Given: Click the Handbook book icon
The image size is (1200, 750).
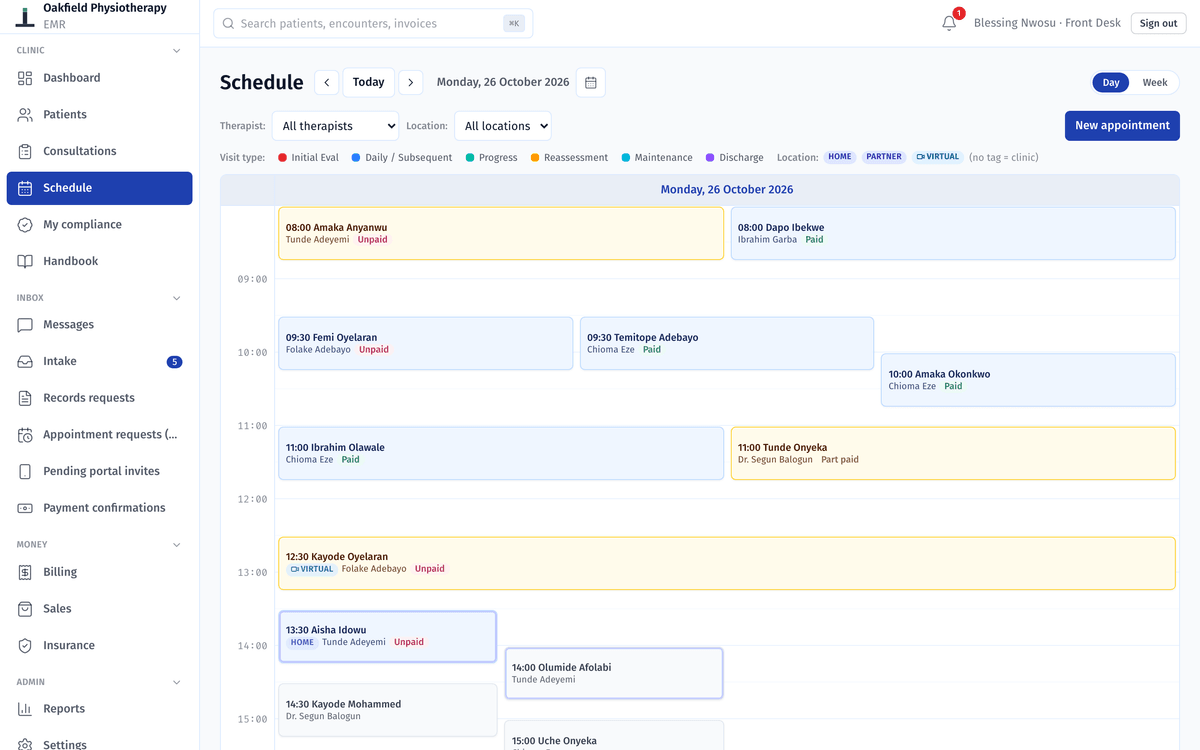Looking at the screenshot, I should coord(25,261).
